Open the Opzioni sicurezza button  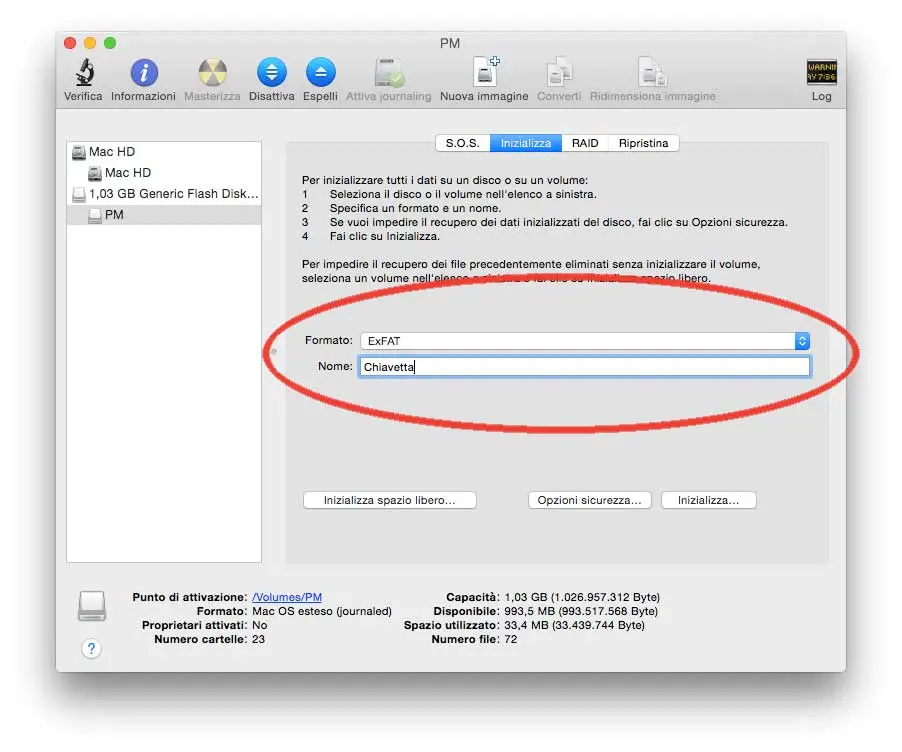[x=589, y=500]
